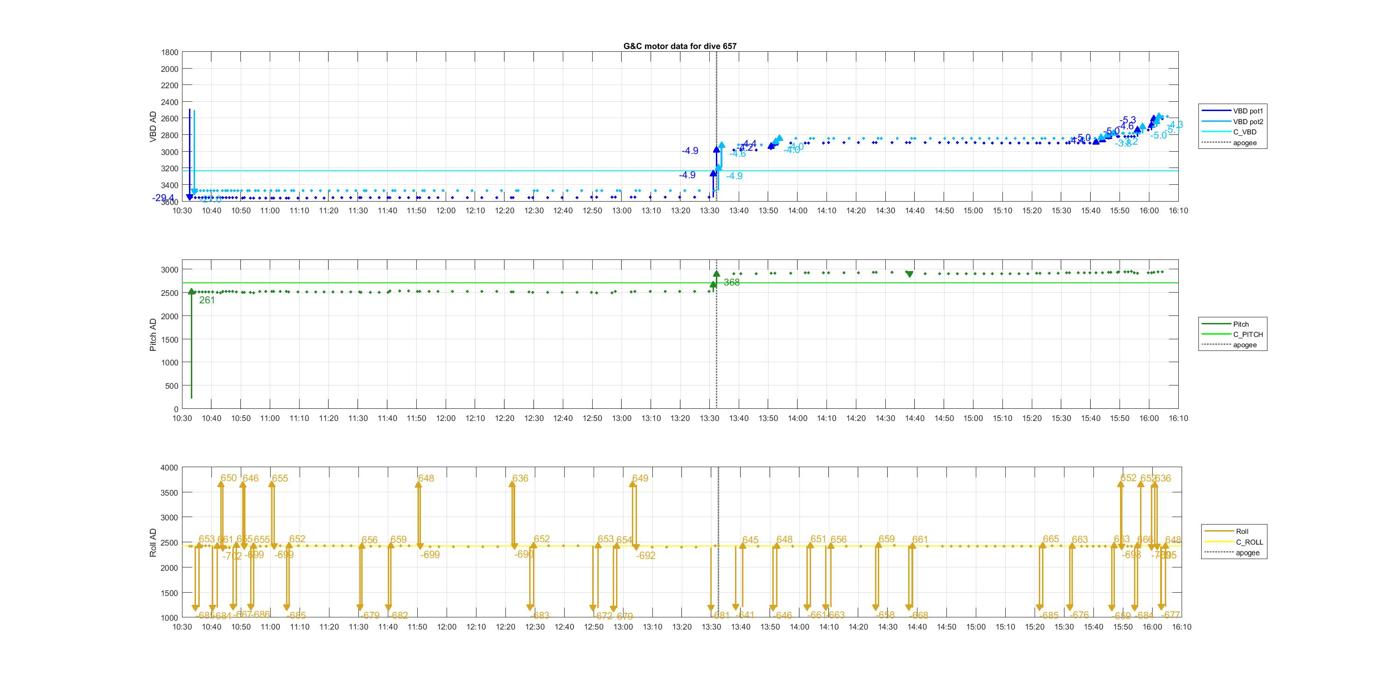
Task: Click the '368' label in Pitch plot
Action: [732, 283]
